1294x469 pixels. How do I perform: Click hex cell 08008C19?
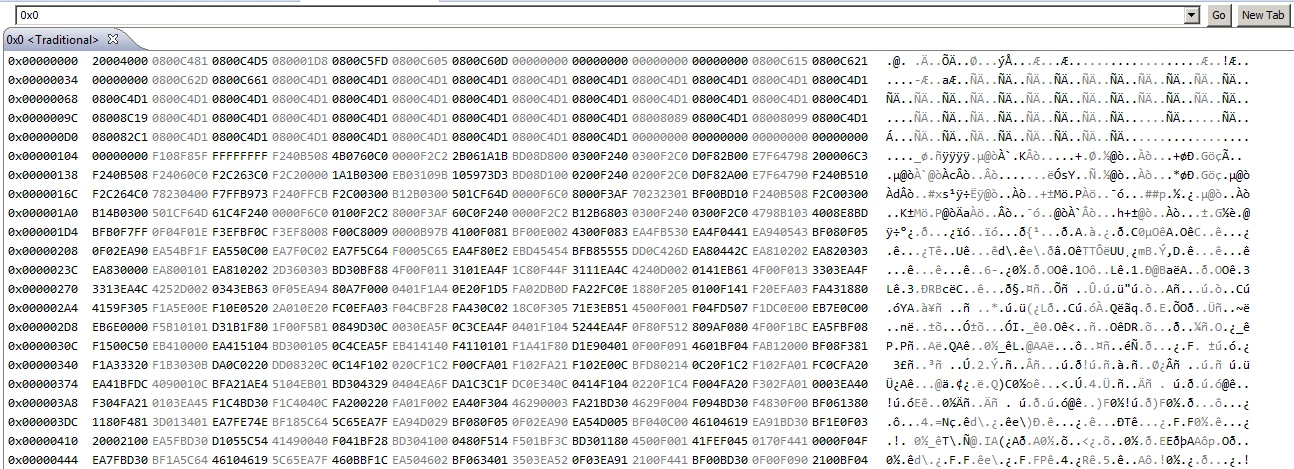pyautogui.click(x=119, y=118)
